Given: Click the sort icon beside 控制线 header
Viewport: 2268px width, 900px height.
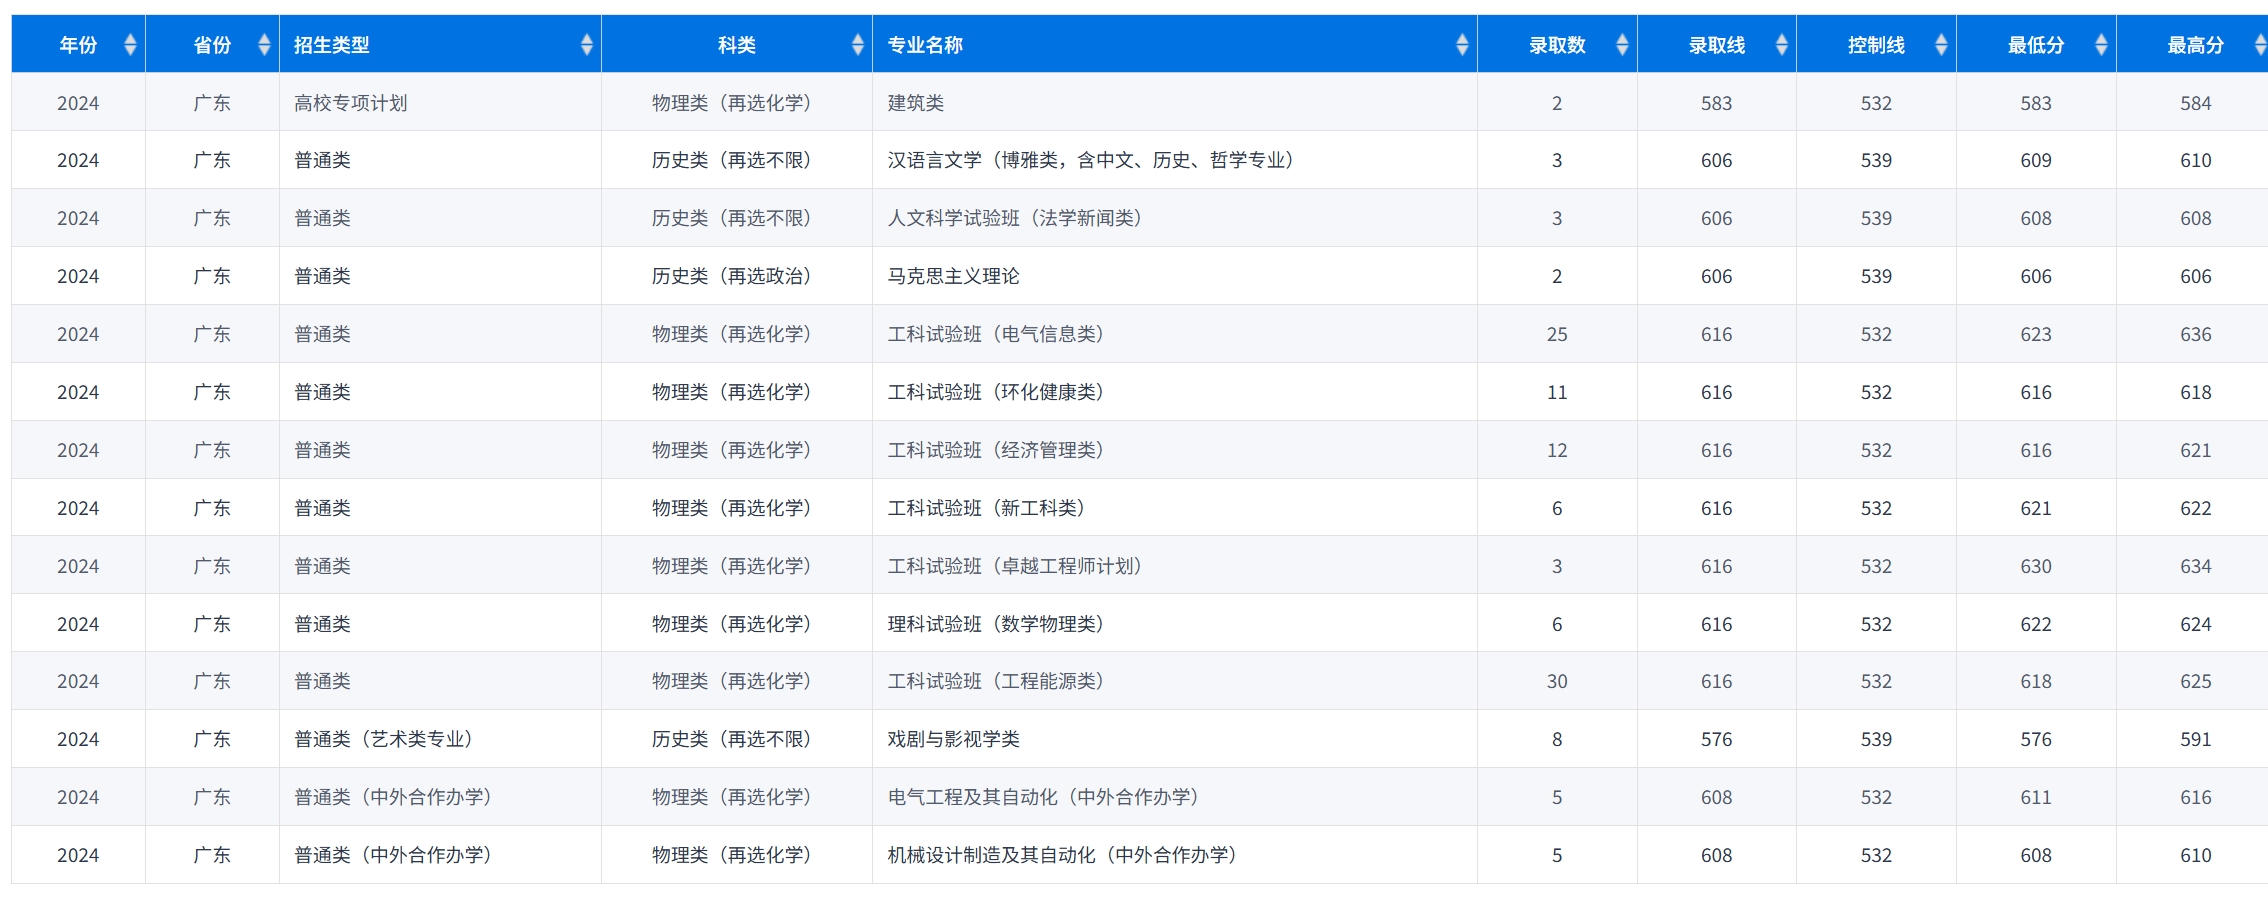Looking at the screenshot, I should pyautogui.click(x=1939, y=44).
